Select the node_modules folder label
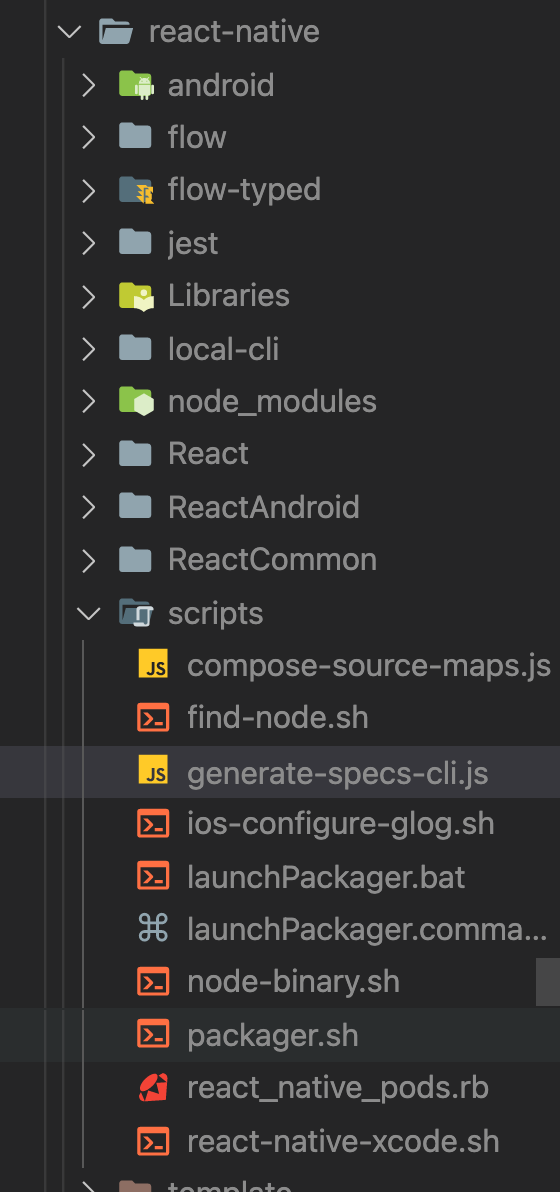This screenshot has width=560, height=1192. coord(272,401)
